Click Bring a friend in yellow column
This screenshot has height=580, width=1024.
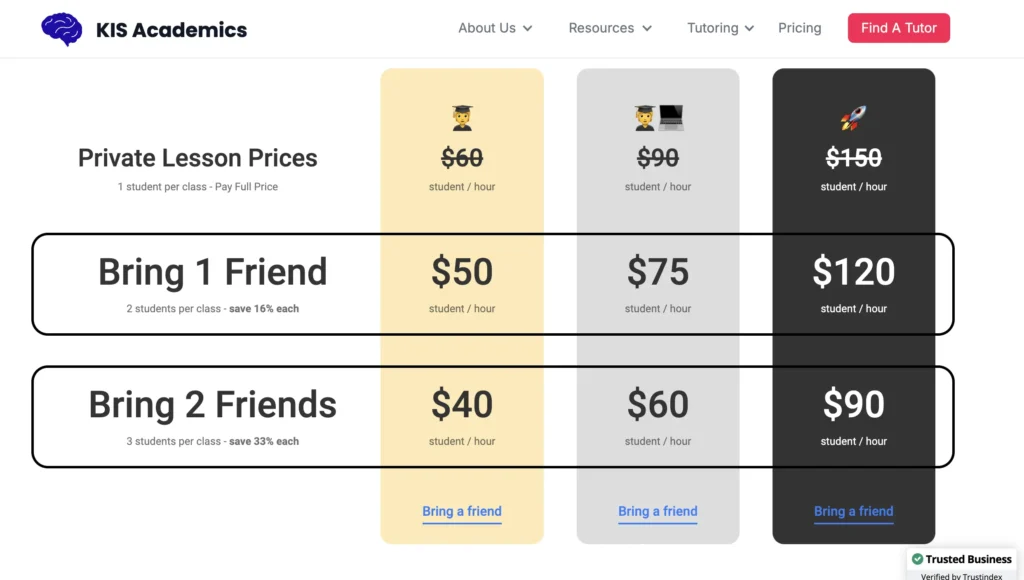click(462, 511)
